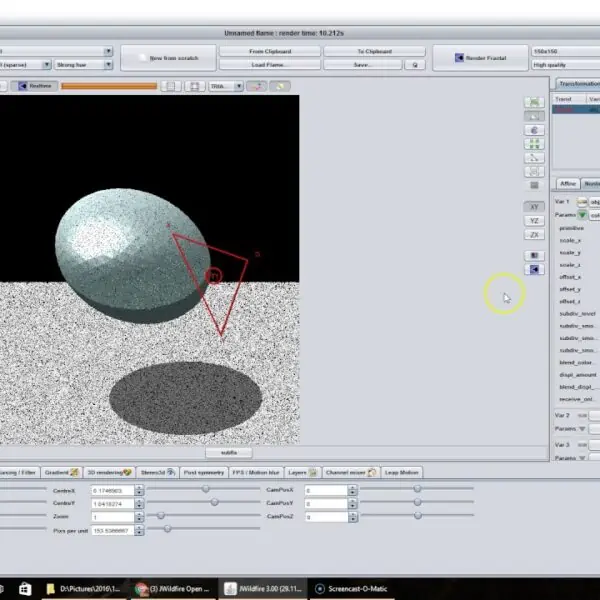
Task: Click the small Q button next to Save
Action: (415, 65)
